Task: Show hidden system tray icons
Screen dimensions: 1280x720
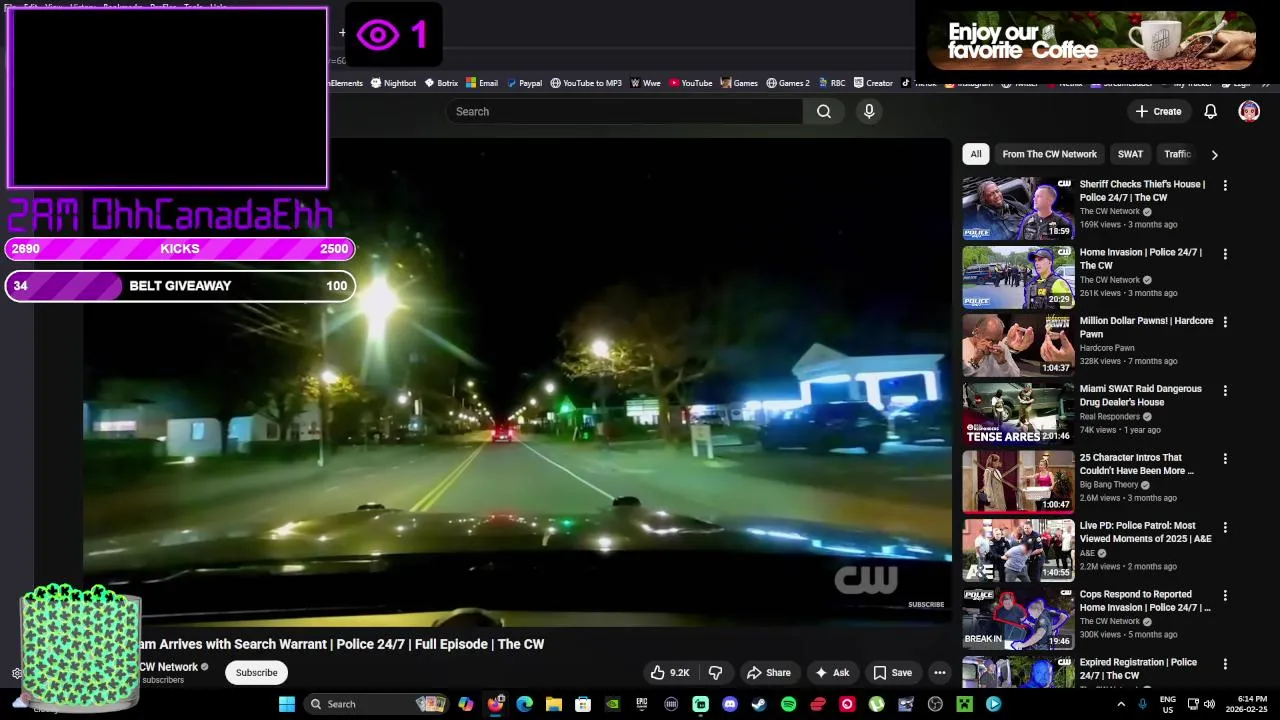Action: pos(1120,704)
